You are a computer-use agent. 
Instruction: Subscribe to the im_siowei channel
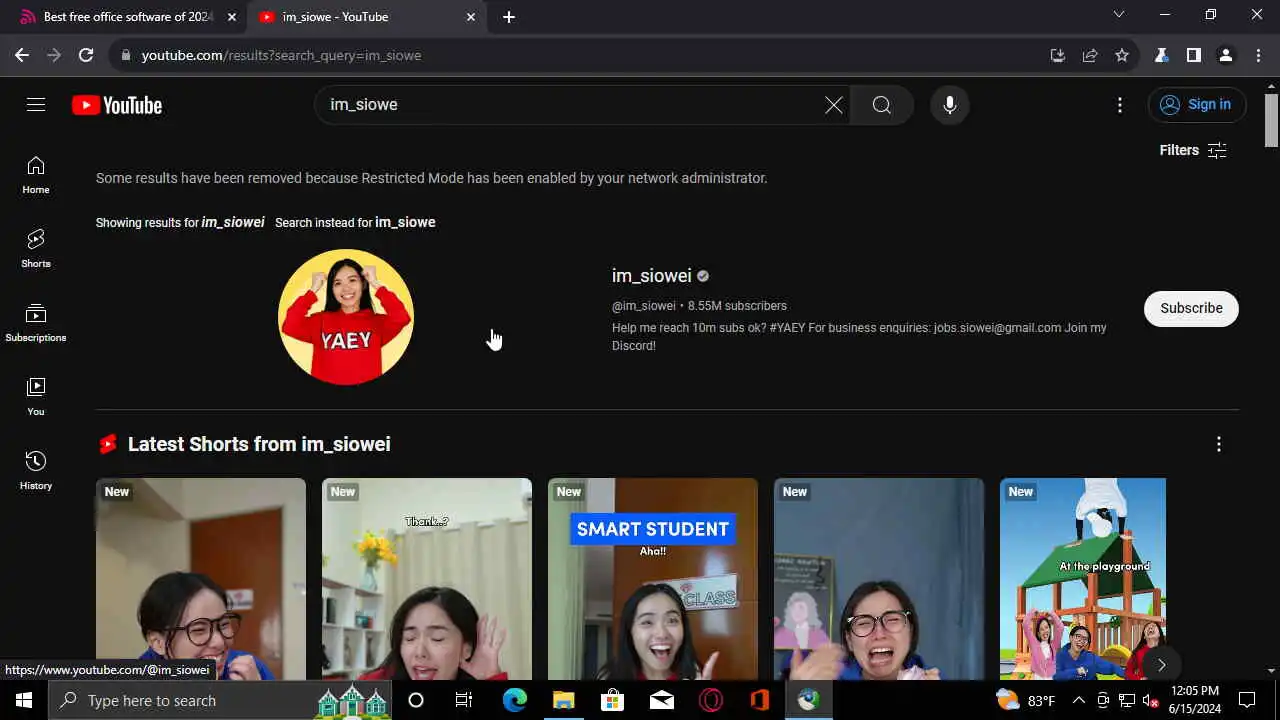(1191, 308)
